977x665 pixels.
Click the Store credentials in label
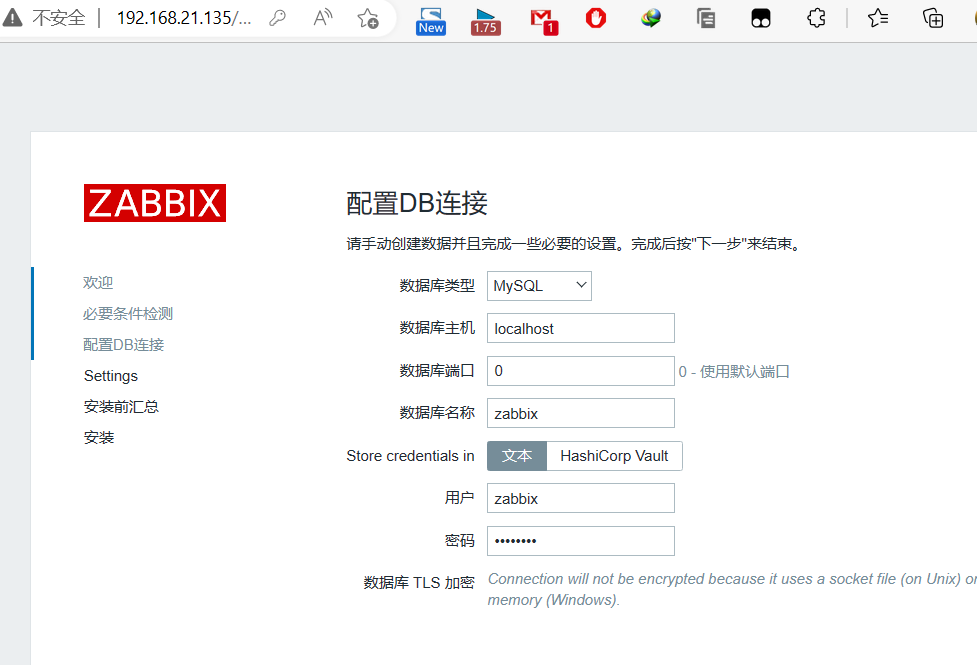pyautogui.click(x=411, y=456)
